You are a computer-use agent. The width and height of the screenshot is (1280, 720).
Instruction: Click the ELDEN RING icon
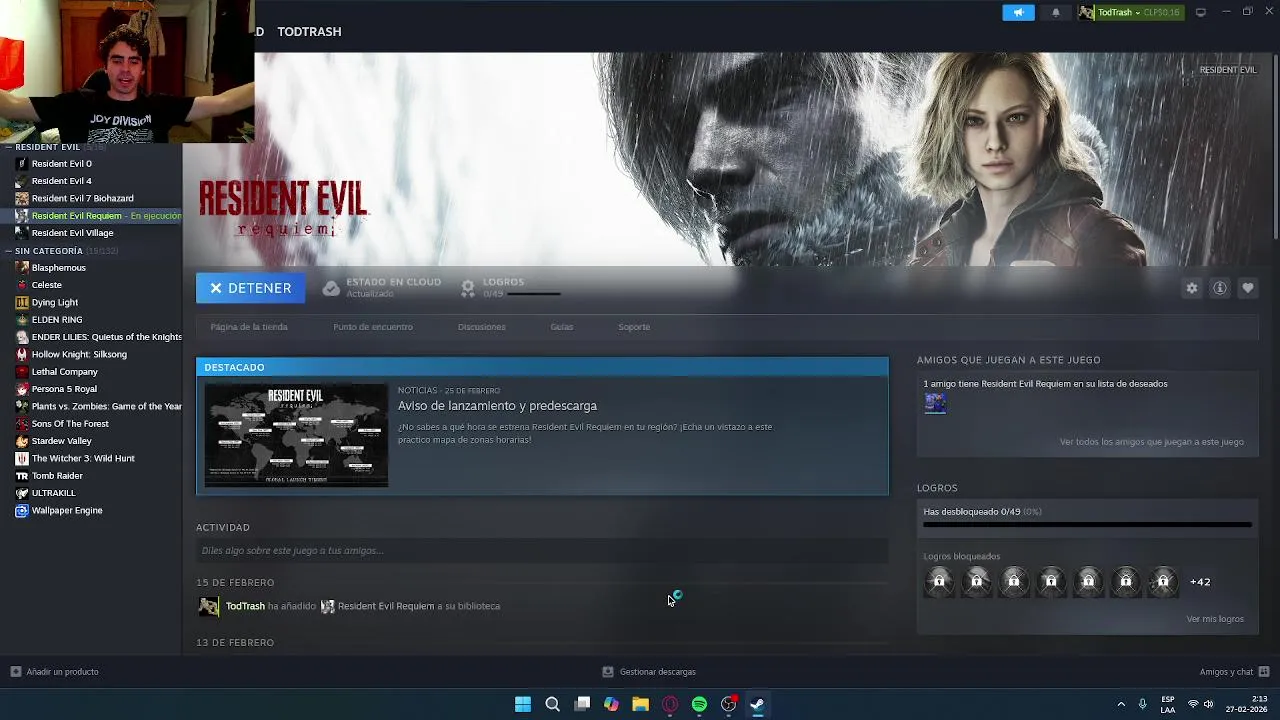[22, 320]
